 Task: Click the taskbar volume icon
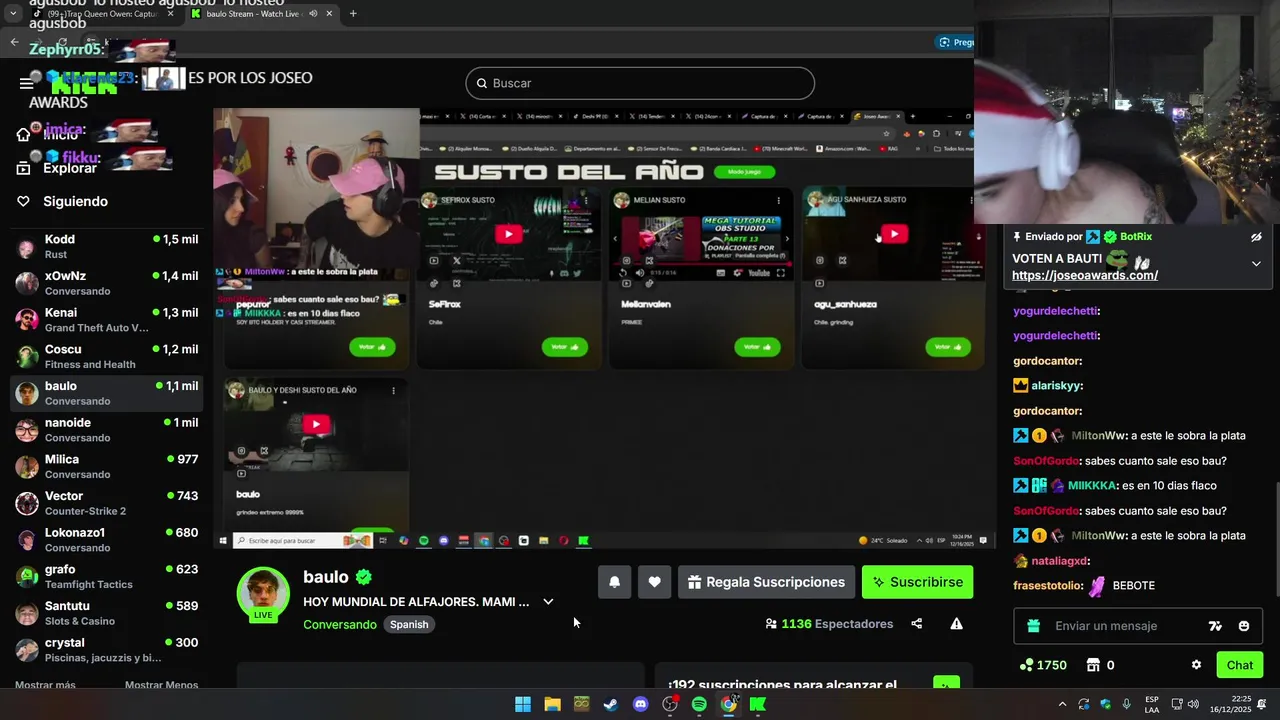[x=1193, y=704]
